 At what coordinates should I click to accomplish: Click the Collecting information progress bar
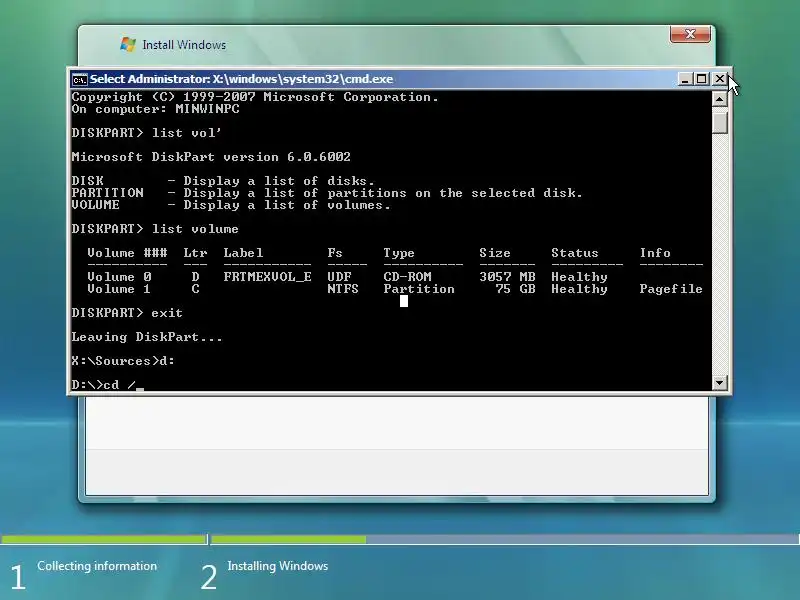click(104, 539)
